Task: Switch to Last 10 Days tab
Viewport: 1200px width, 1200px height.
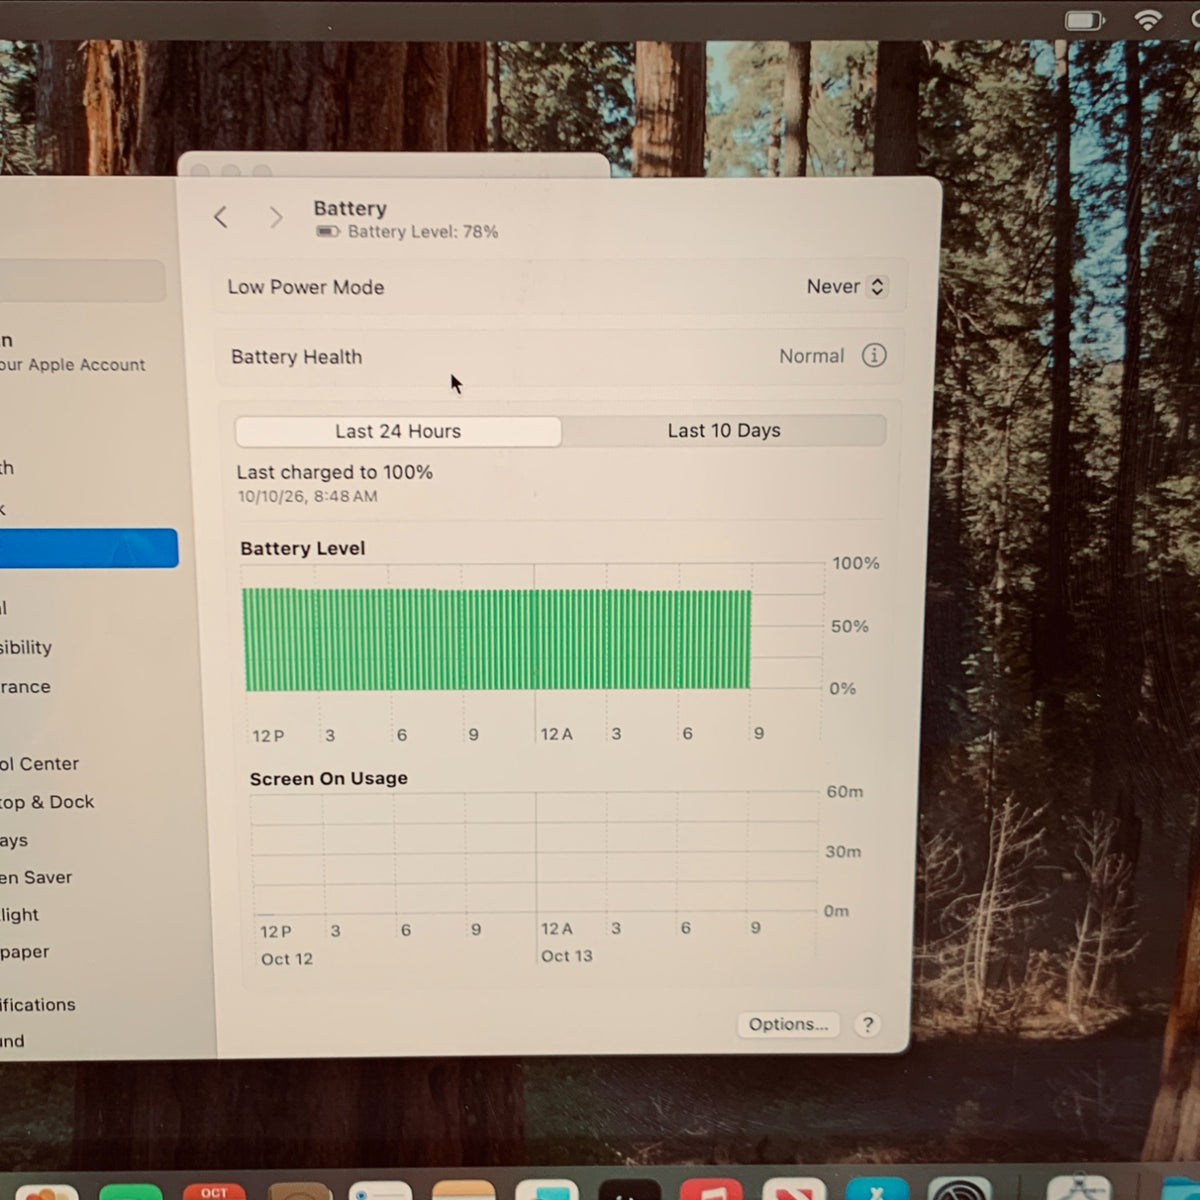Action: coord(724,430)
